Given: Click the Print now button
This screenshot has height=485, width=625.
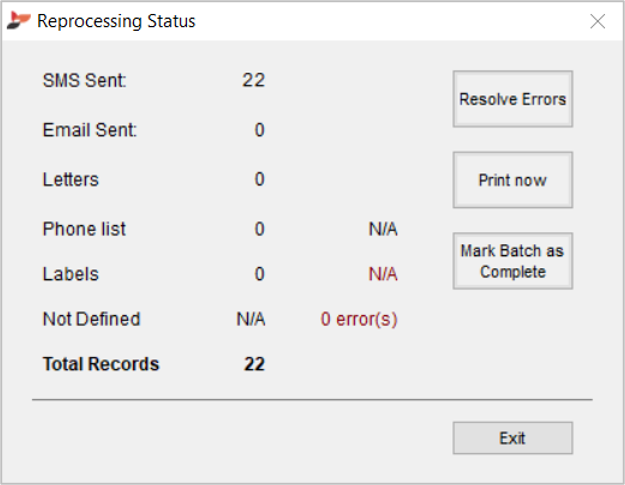Looking at the screenshot, I should (513, 180).
